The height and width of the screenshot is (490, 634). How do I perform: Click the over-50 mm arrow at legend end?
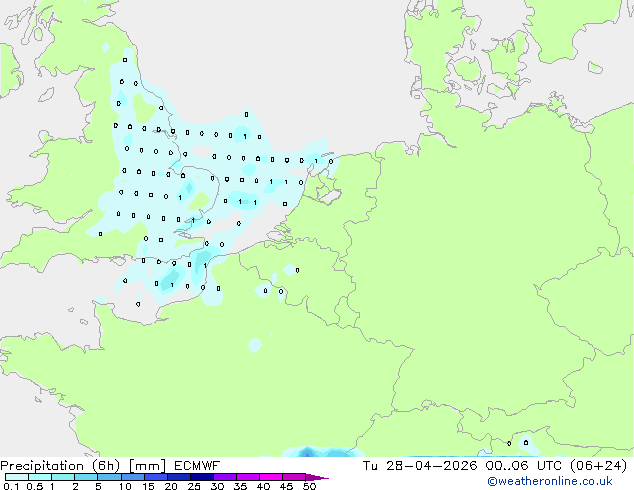pos(317,477)
